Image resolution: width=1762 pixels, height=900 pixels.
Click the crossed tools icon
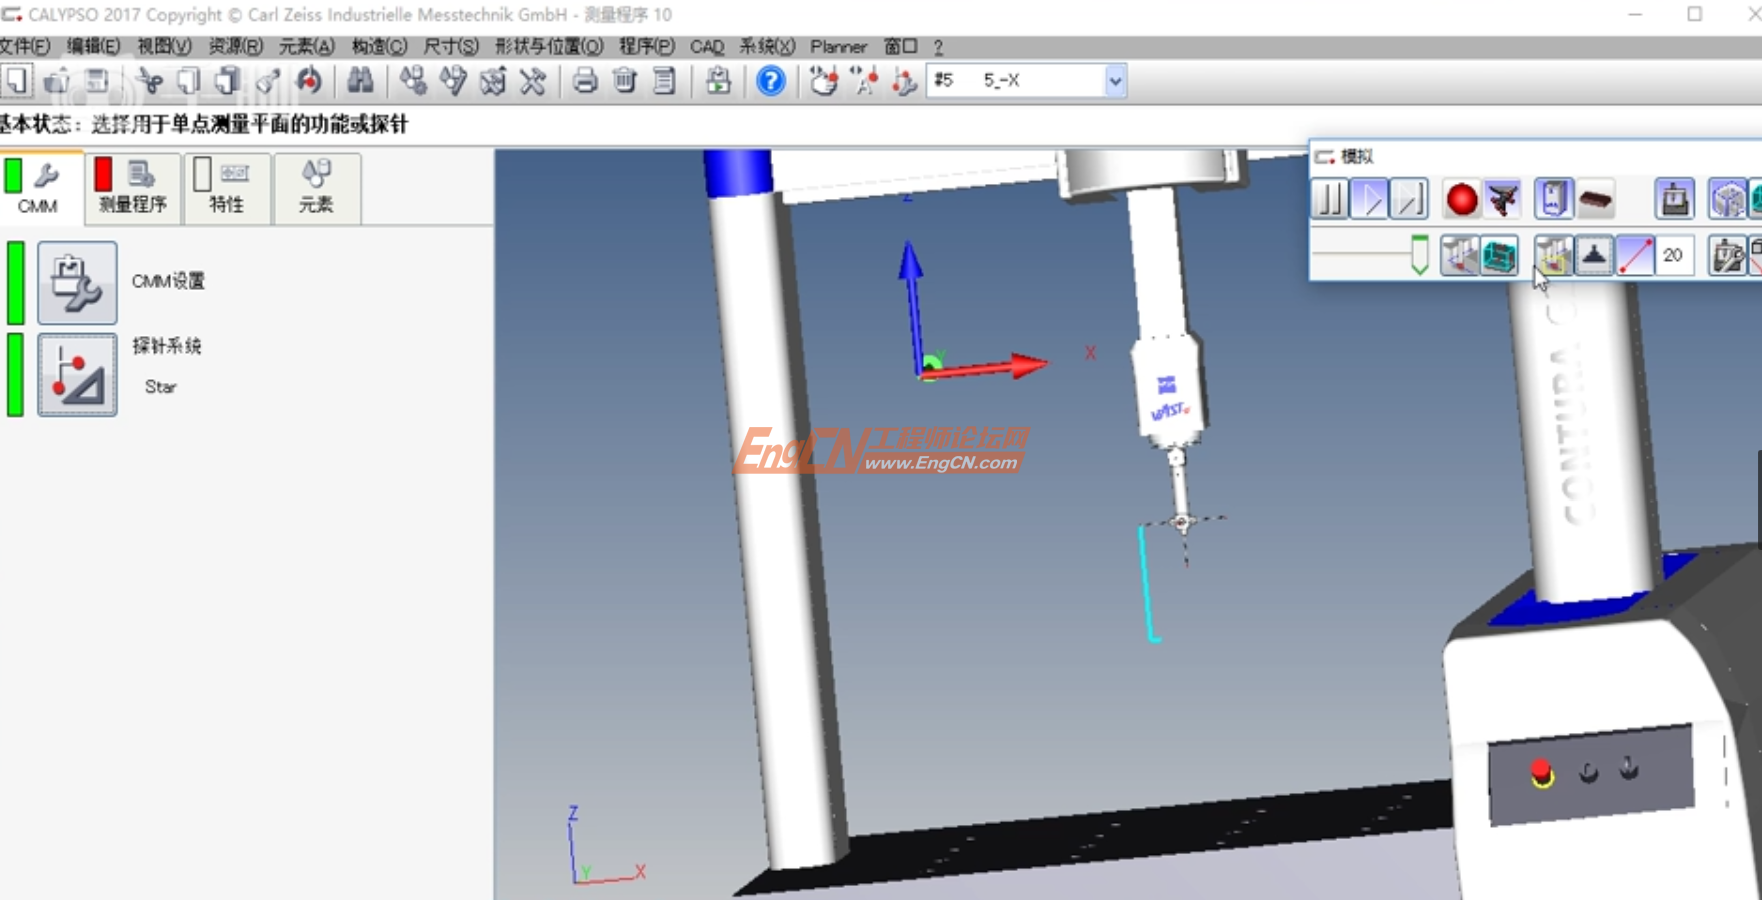coord(533,81)
